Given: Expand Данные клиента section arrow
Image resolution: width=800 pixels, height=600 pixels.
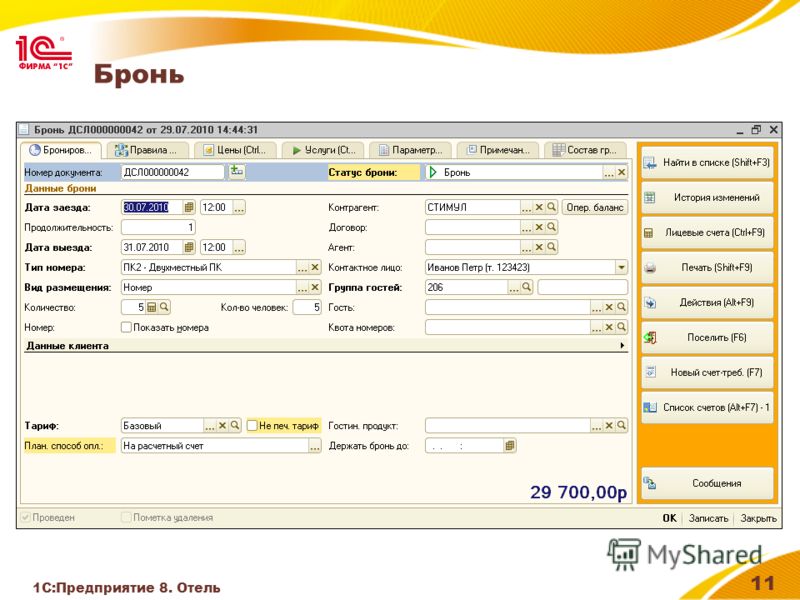Looking at the screenshot, I should point(622,346).
